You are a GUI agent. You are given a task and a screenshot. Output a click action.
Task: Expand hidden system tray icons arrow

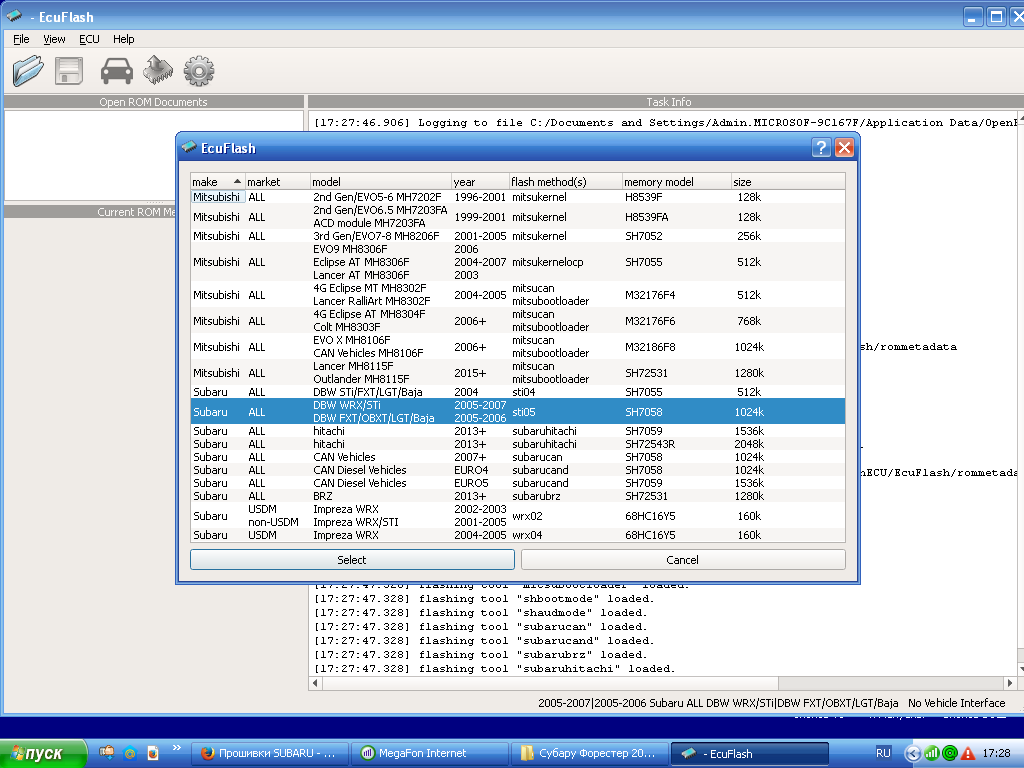tap(913, 753)
